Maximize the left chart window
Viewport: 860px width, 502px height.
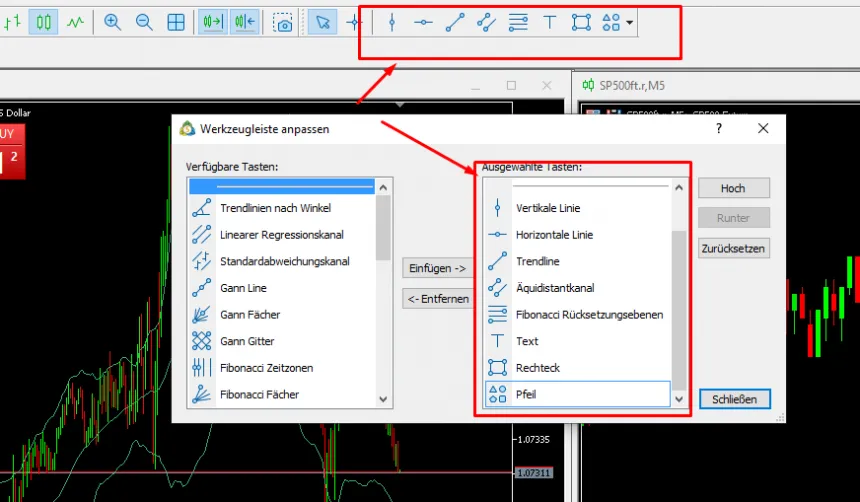pos(511,85)
